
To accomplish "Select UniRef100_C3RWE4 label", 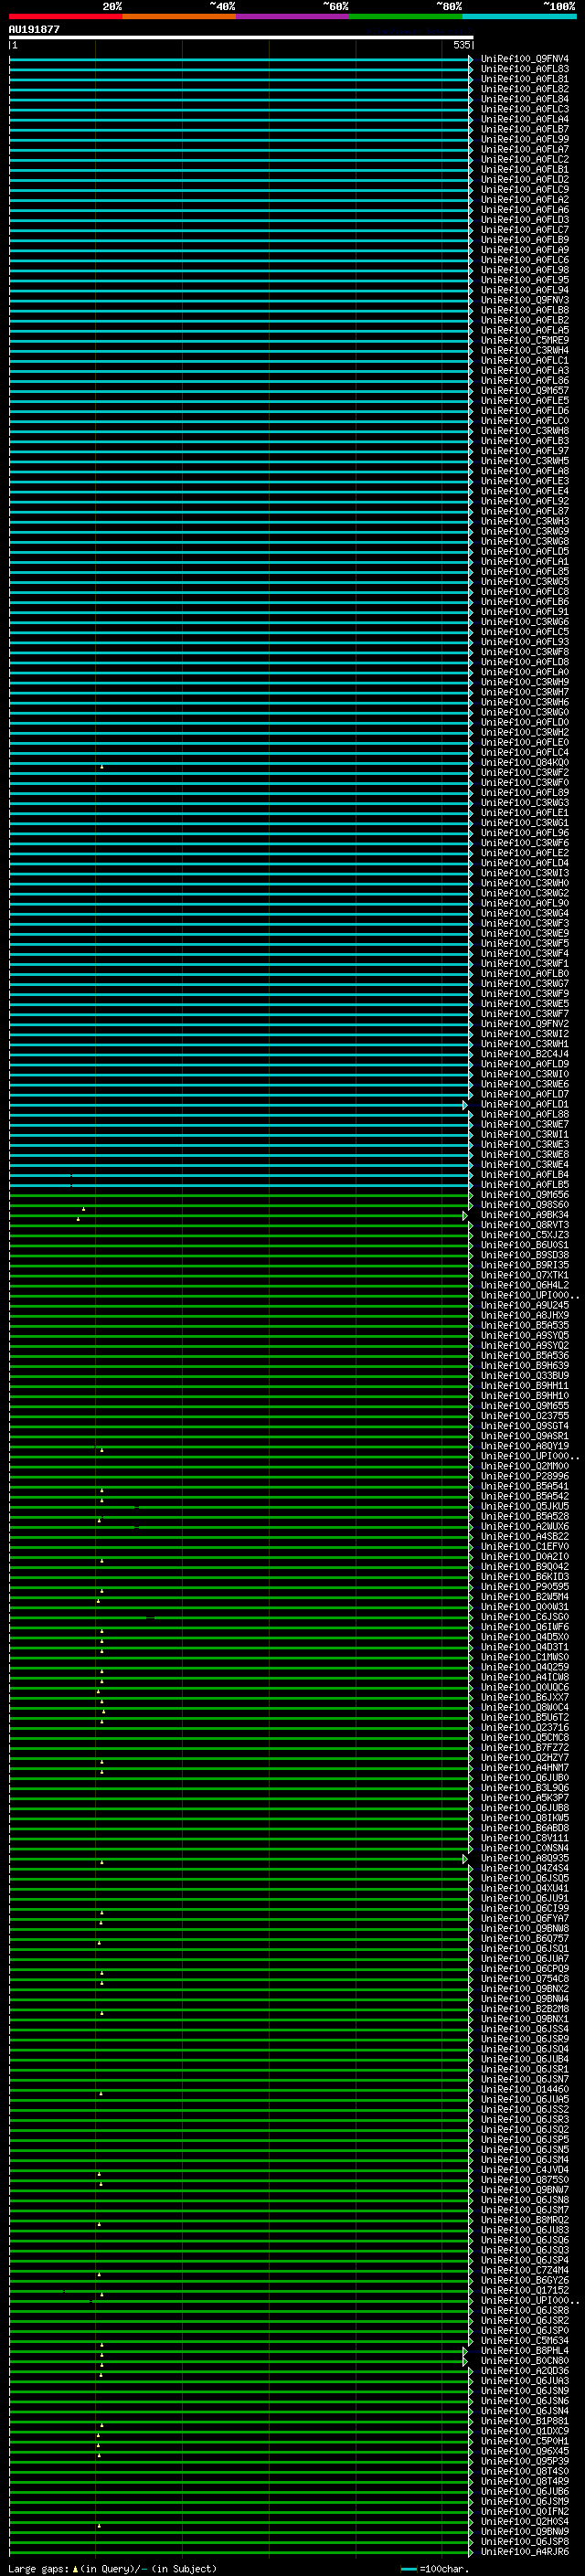I will tap(524, 1165).
